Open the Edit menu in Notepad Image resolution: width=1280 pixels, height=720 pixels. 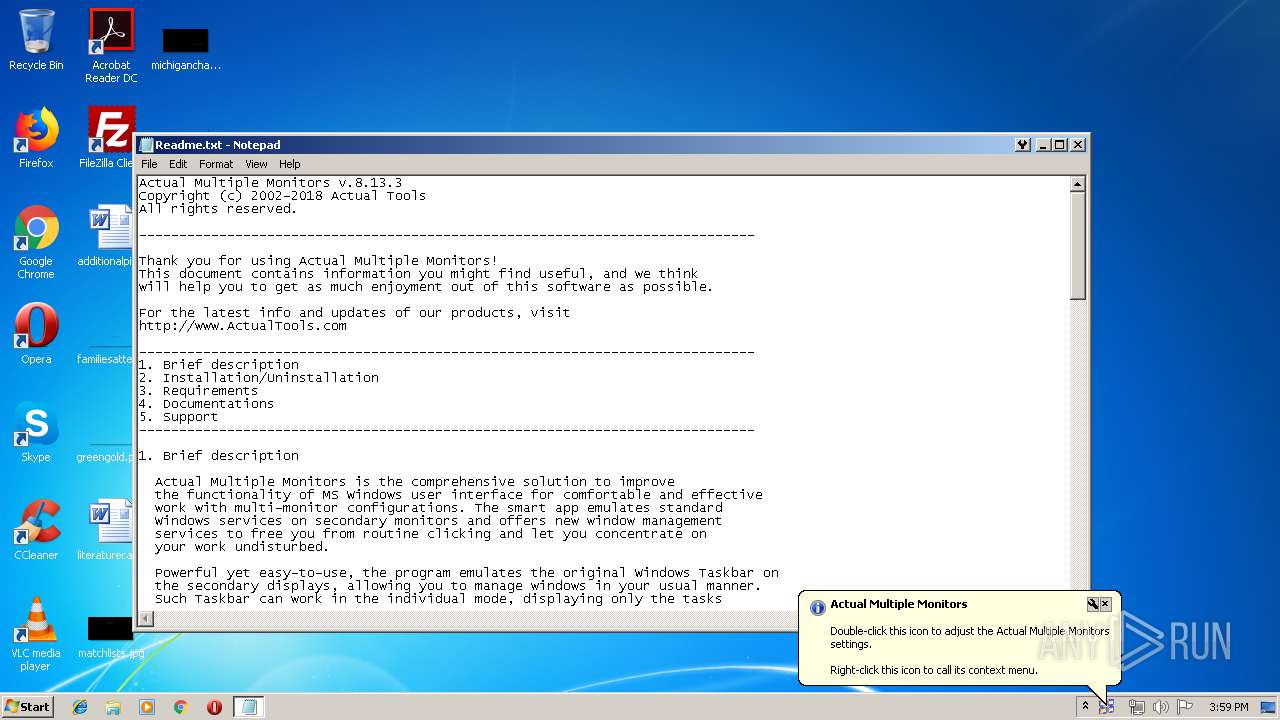coord(178,164)
